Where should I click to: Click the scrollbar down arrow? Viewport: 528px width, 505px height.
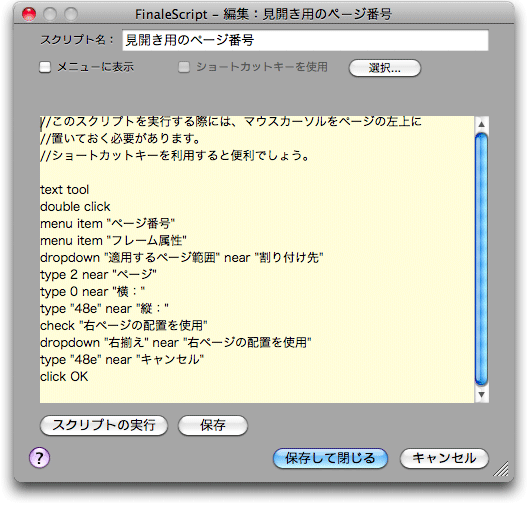click(x=482, y=395)
